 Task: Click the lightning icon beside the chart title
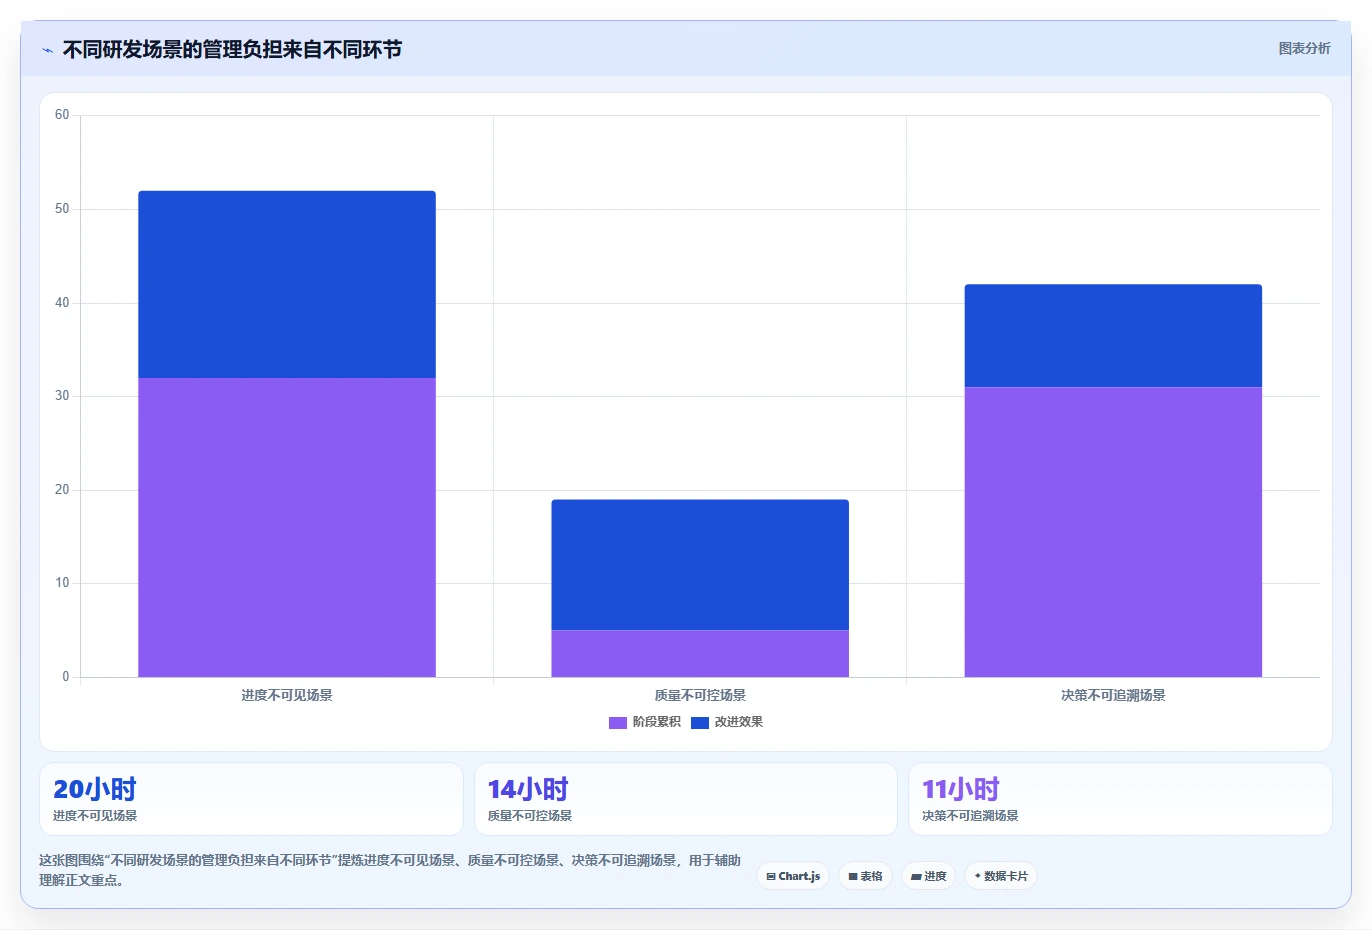47,50
